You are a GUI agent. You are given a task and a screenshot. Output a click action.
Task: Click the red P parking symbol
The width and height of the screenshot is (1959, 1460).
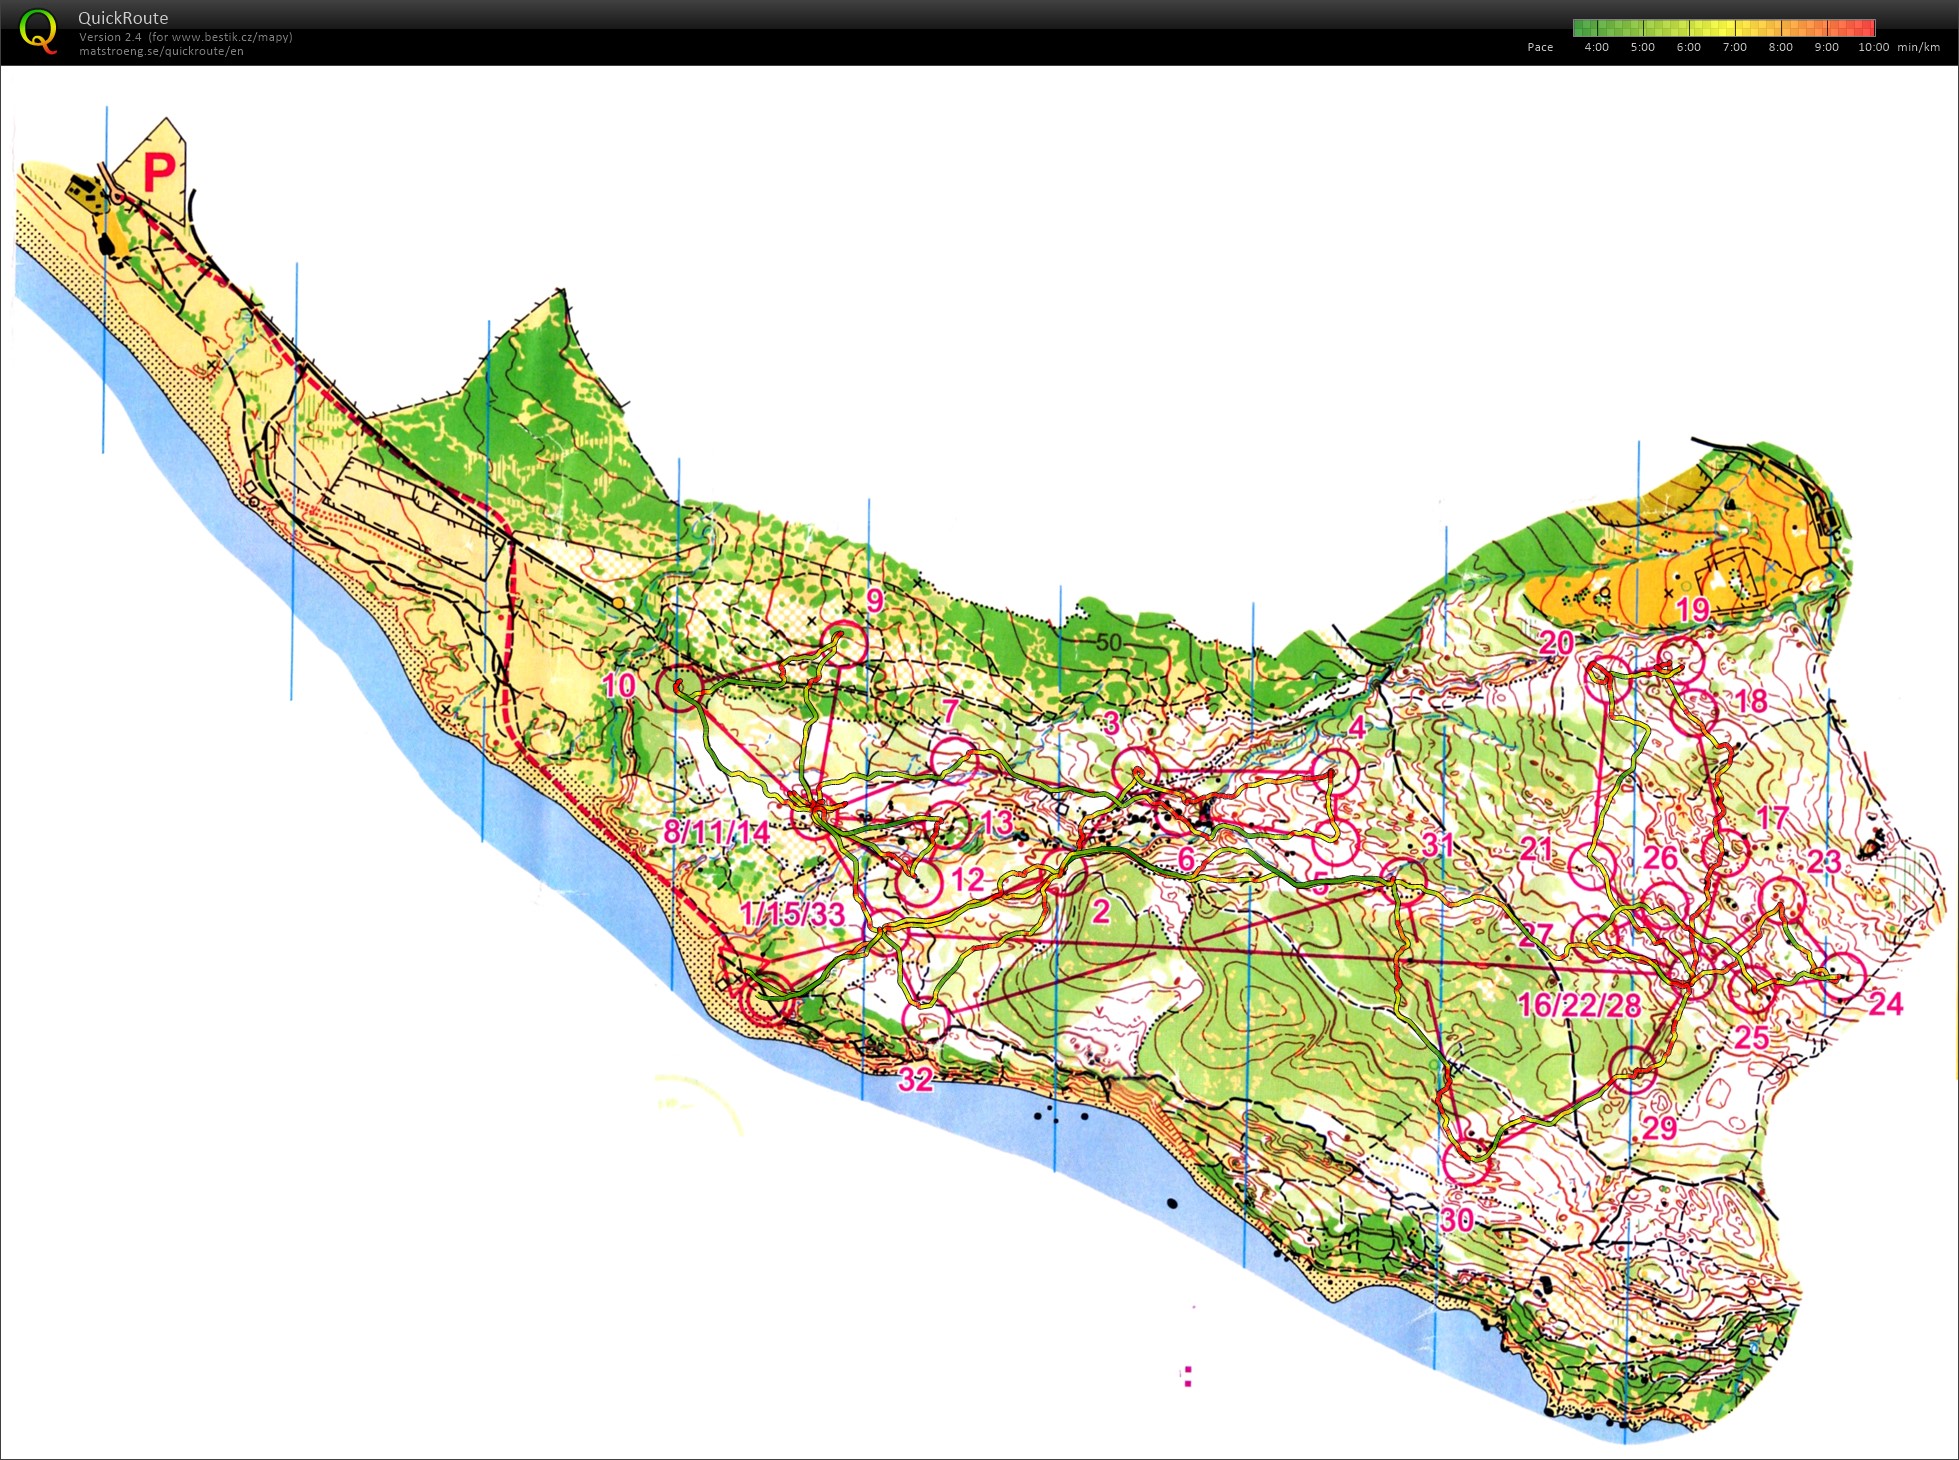[159, 172]
